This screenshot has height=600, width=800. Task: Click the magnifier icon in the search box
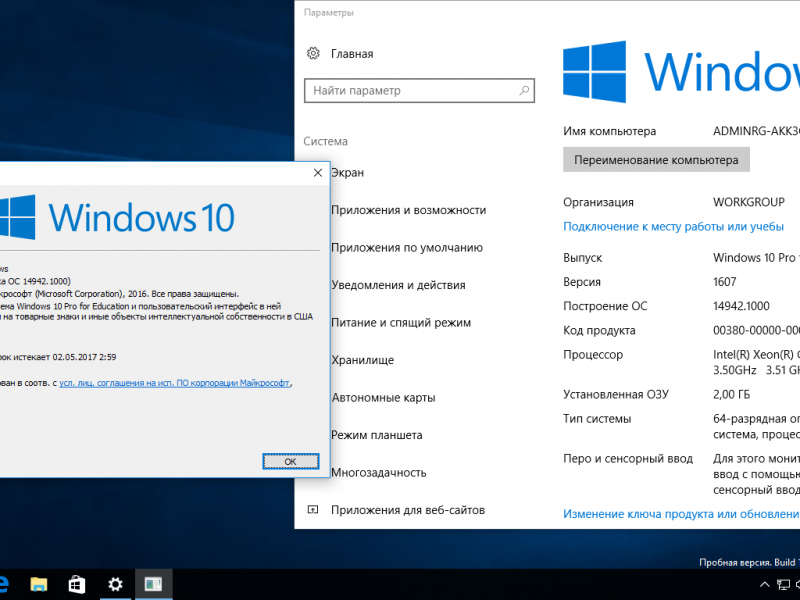pyautogui.click(x=524, y=91)
